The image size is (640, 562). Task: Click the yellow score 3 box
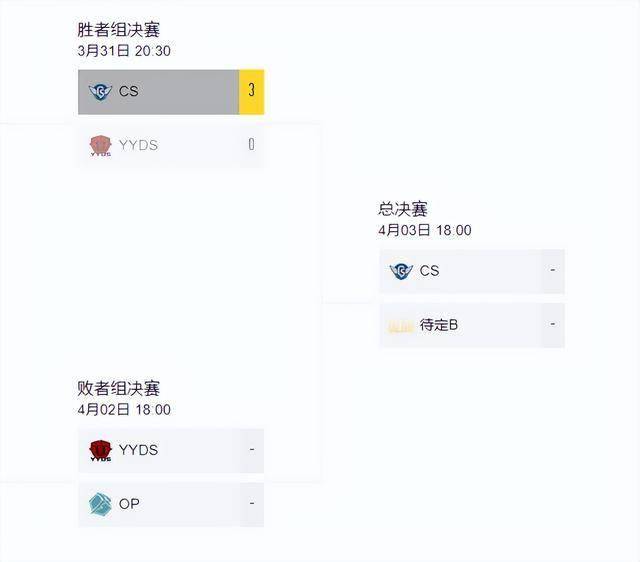[x=251, y=91]
